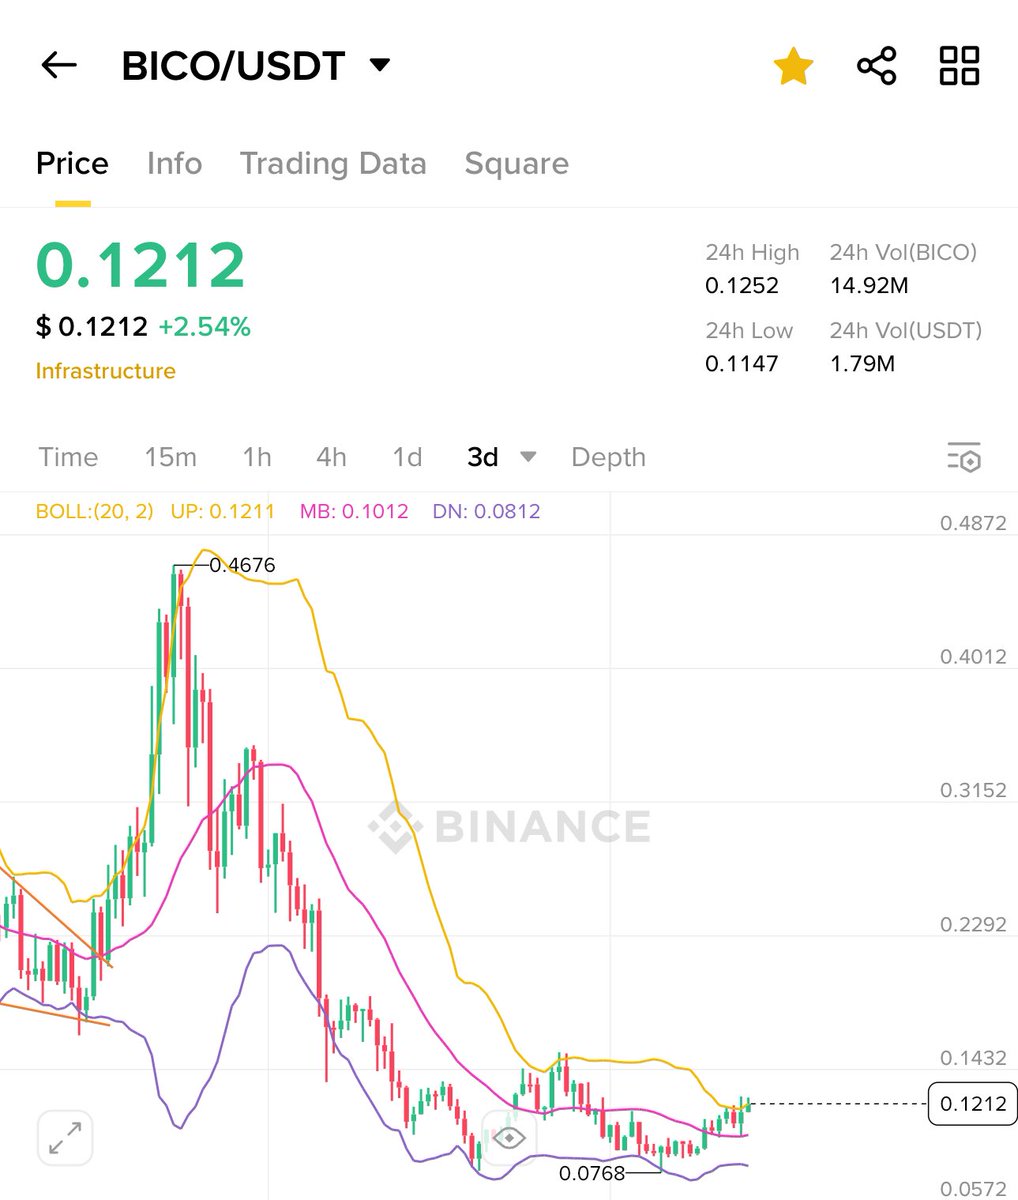Tap the 24h Low value 0.1147

[742, 364]
